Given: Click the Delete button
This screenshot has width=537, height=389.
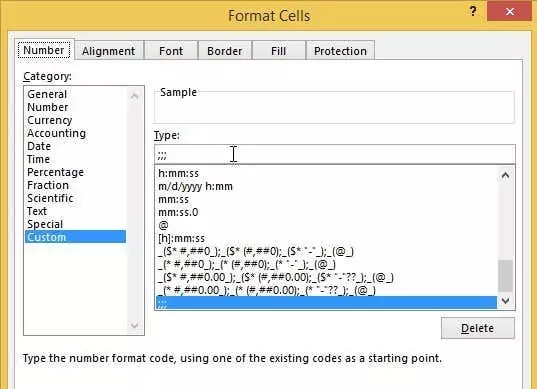Looking at the screenshot, I should pyautogui.click(x=478, y=328).
